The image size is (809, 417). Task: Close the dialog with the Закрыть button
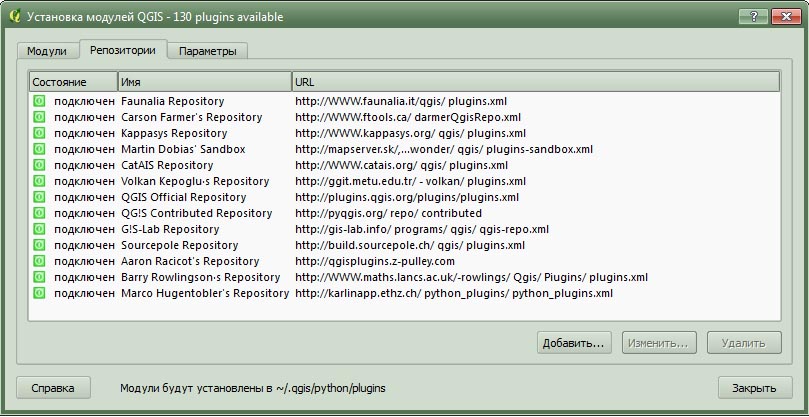click(x=754, y=388)
